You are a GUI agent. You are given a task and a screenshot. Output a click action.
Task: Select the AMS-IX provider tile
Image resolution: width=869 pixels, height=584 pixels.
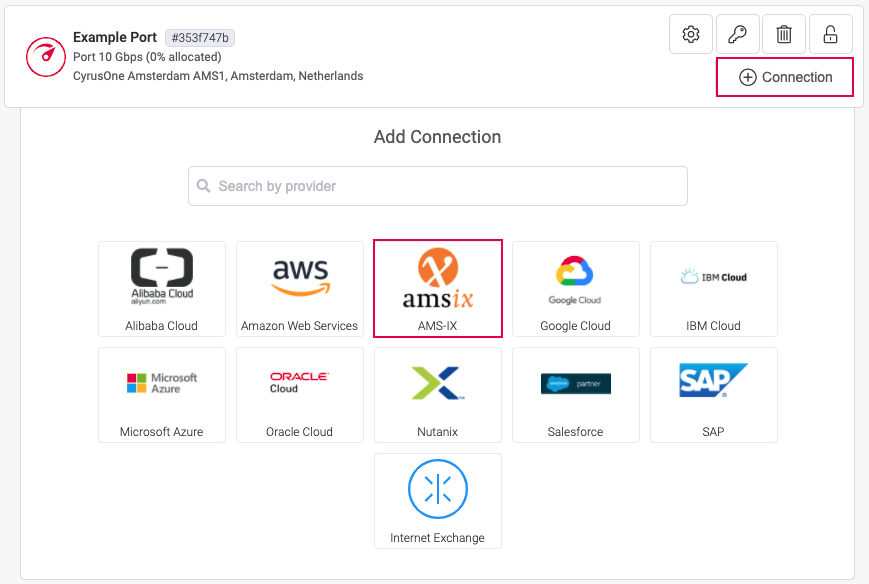click(x=437, y=288)
